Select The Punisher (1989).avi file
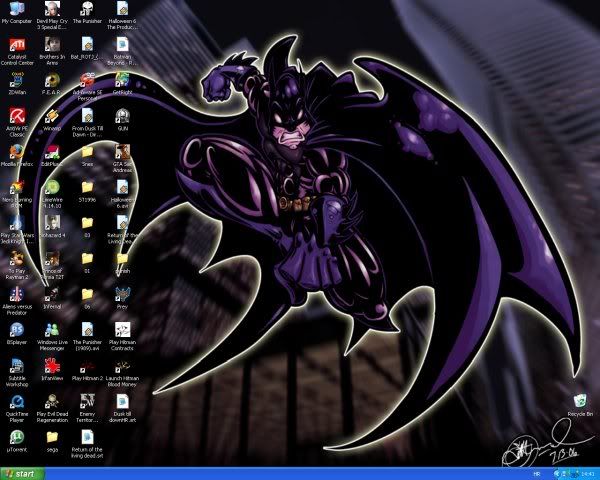Image resolution: width=600 pixels, height=480 pixels. tap(87, 337)
